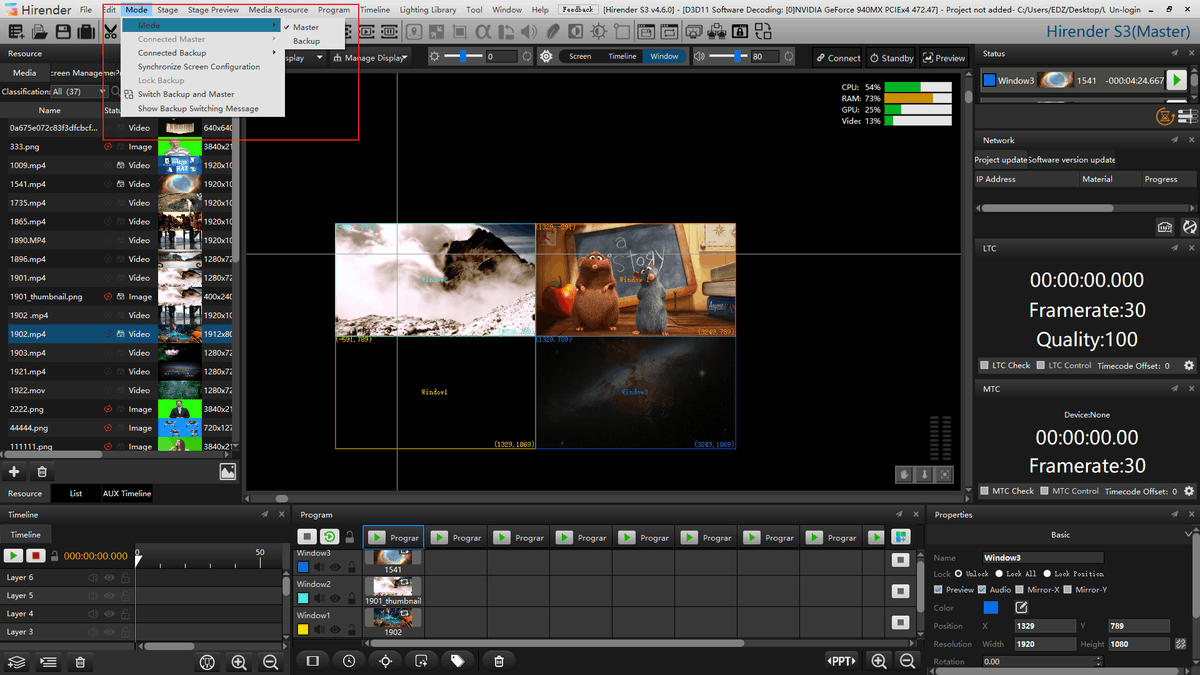Delete resource using Resource panel trash icon

coord(42,471)
